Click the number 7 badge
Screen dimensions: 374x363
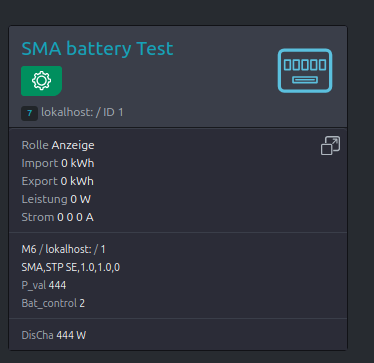click(29, 113)
